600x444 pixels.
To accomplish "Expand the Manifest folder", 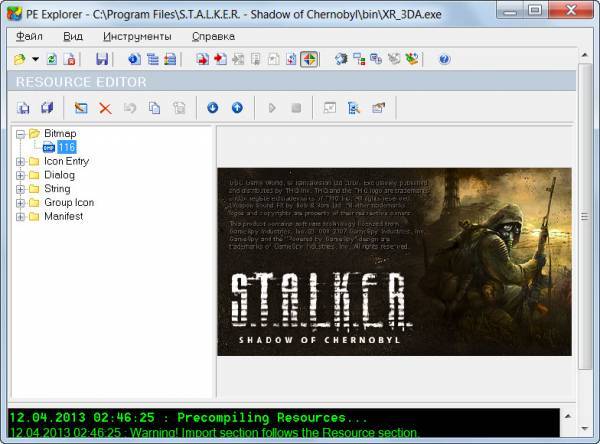I will coord(21,217).
